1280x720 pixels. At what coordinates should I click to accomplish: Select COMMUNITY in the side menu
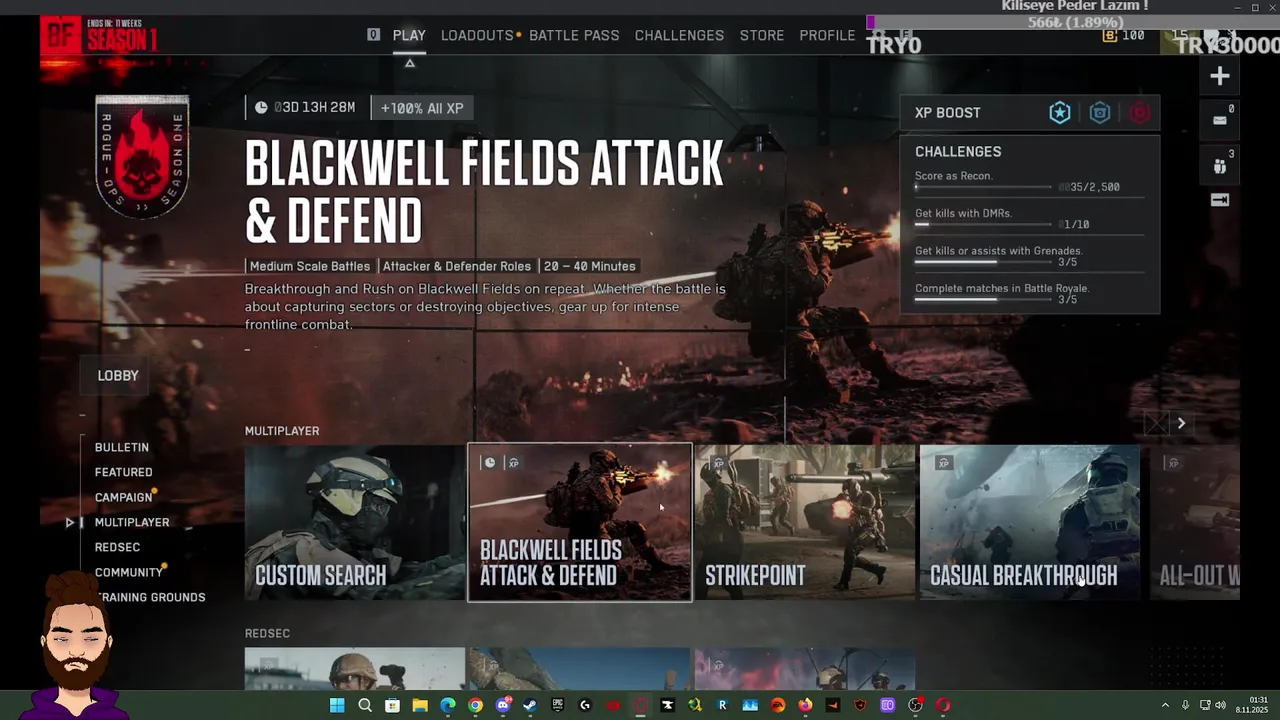coord(129,572)
